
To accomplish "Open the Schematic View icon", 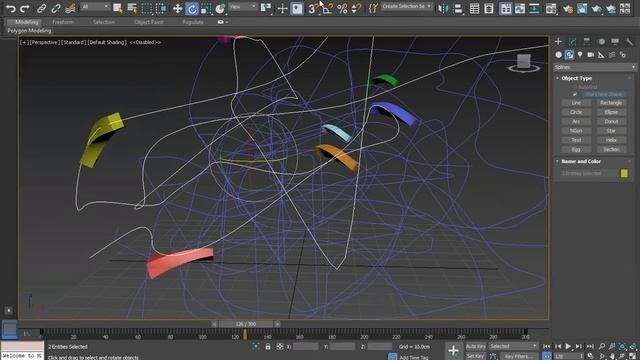I will point(534,8).
